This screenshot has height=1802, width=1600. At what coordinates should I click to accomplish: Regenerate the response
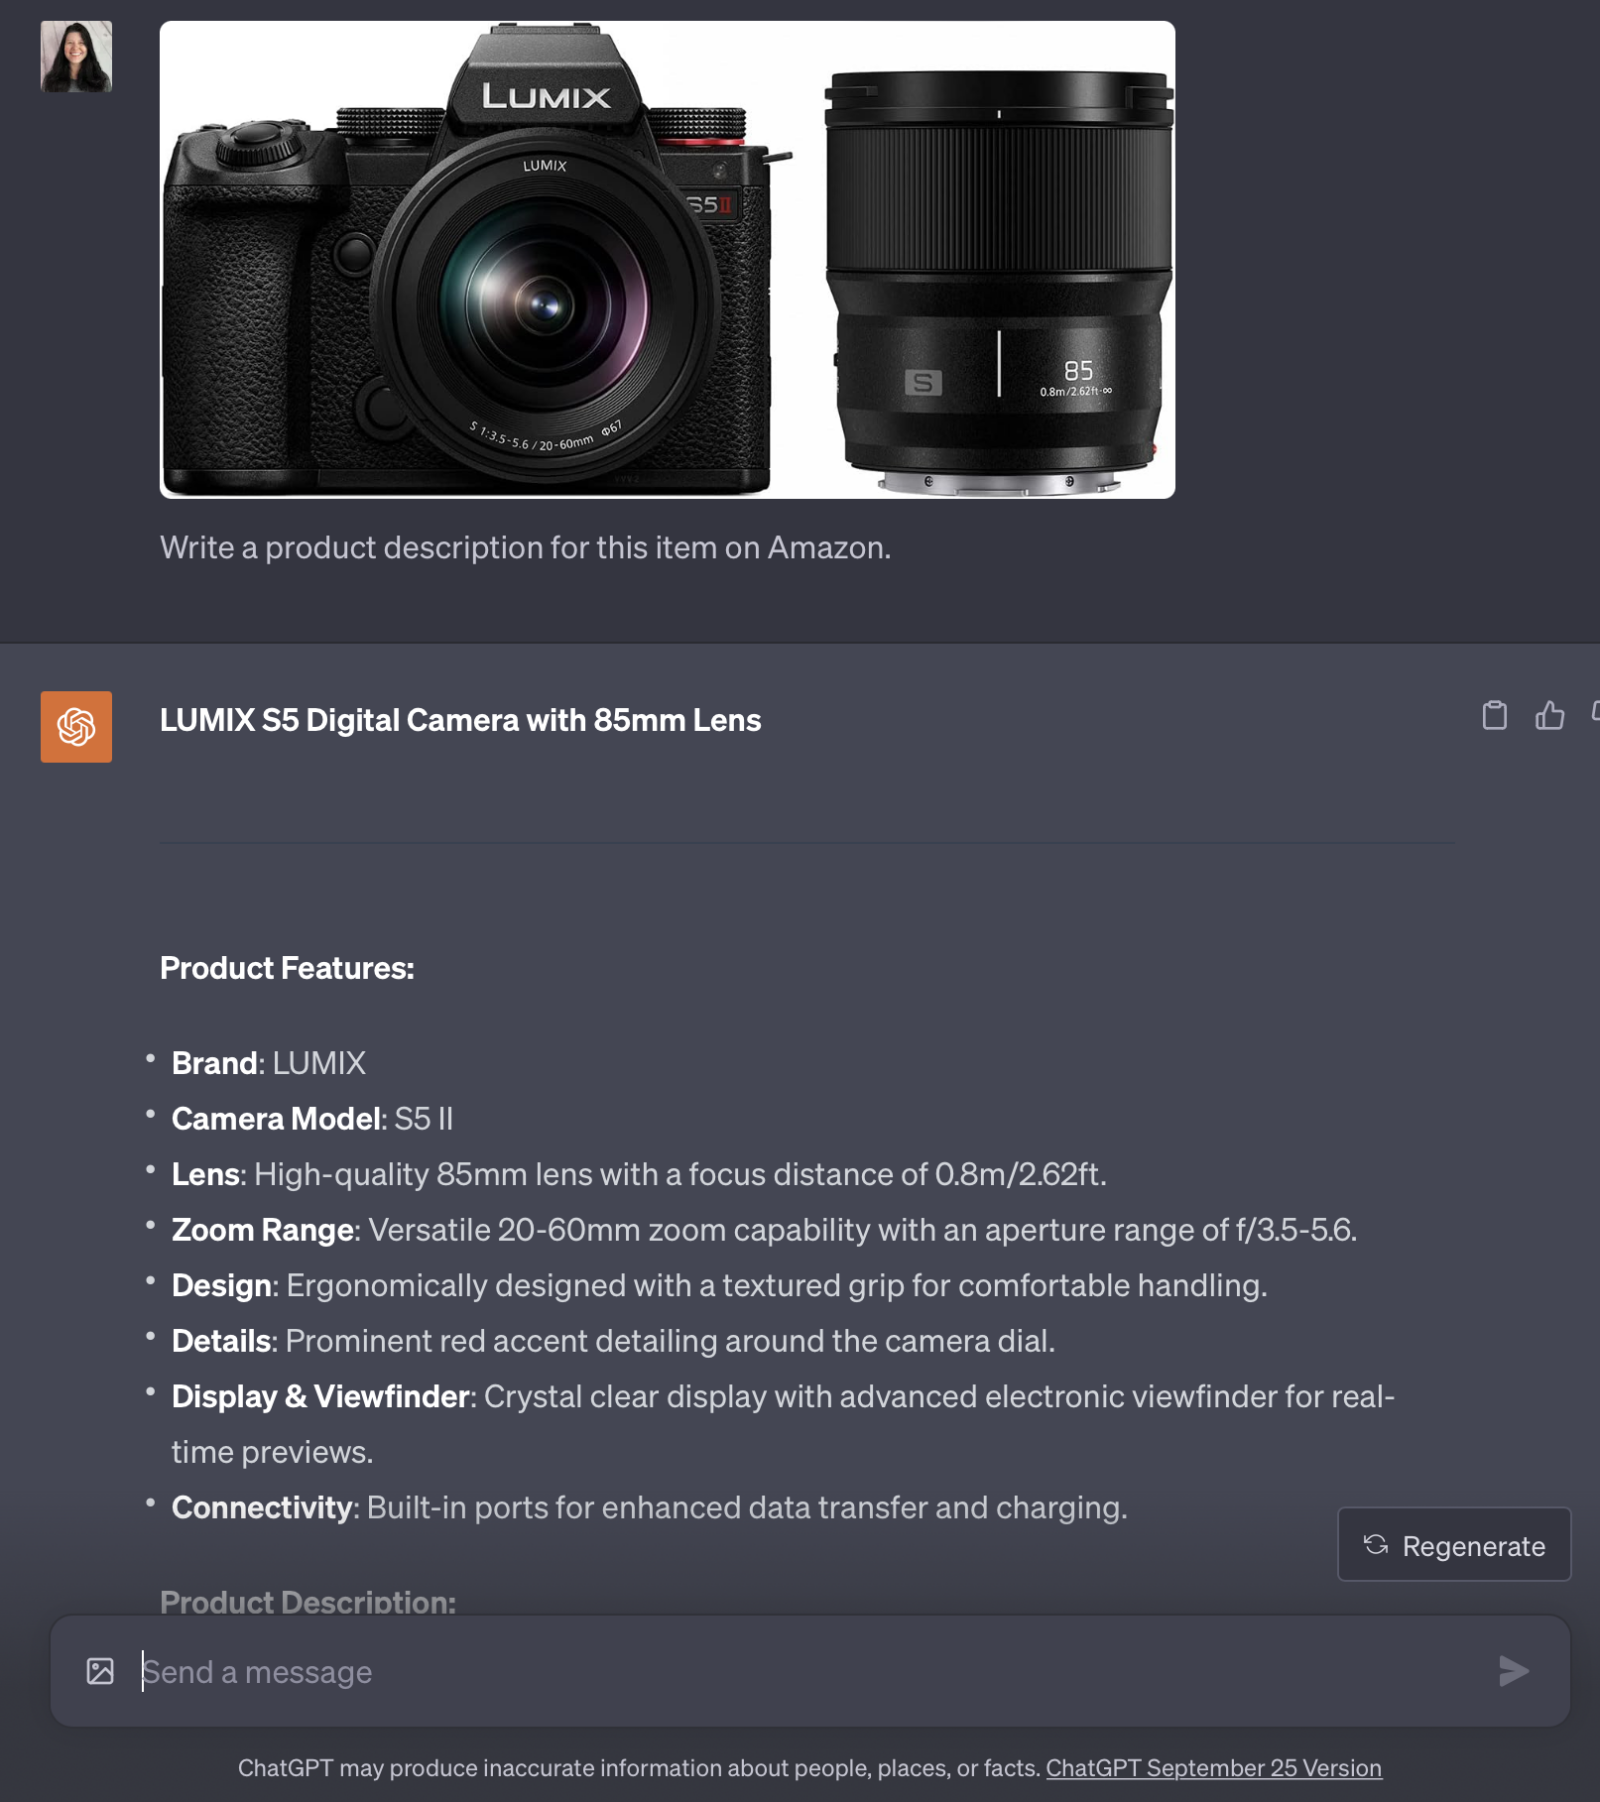coord(1454,1544)
